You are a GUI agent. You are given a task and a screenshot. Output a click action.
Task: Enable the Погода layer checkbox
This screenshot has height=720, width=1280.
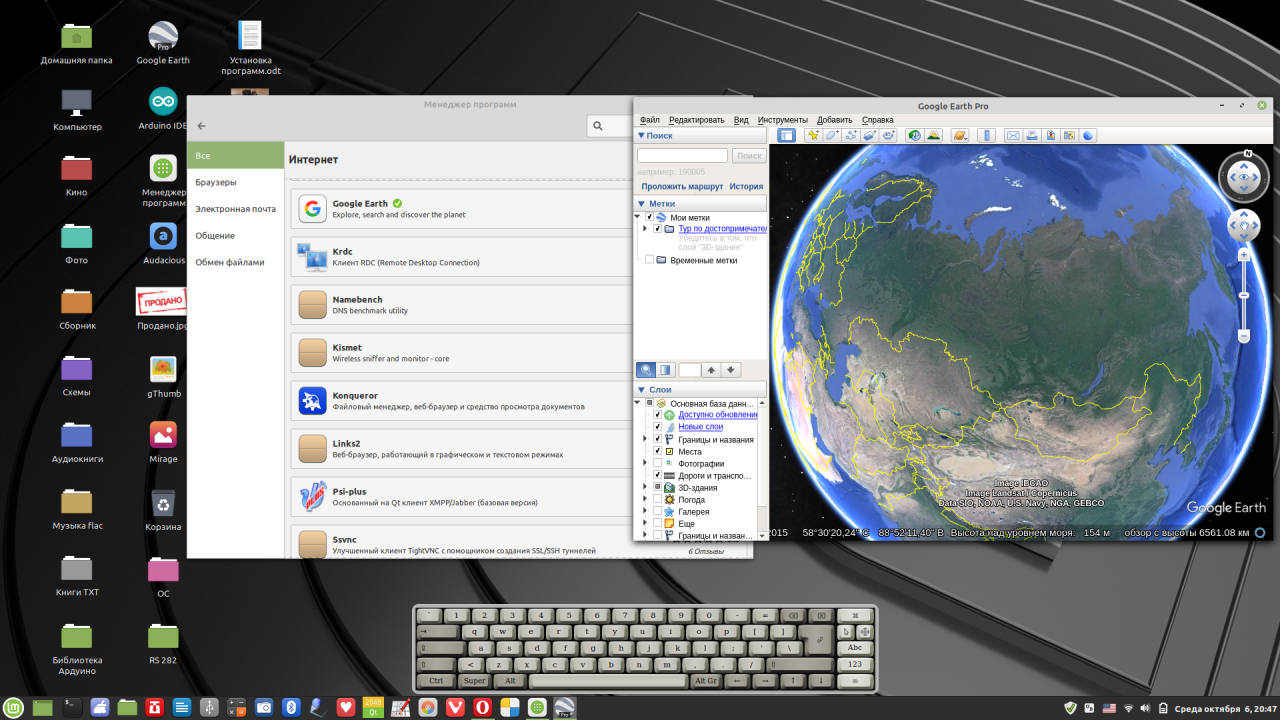657,499
